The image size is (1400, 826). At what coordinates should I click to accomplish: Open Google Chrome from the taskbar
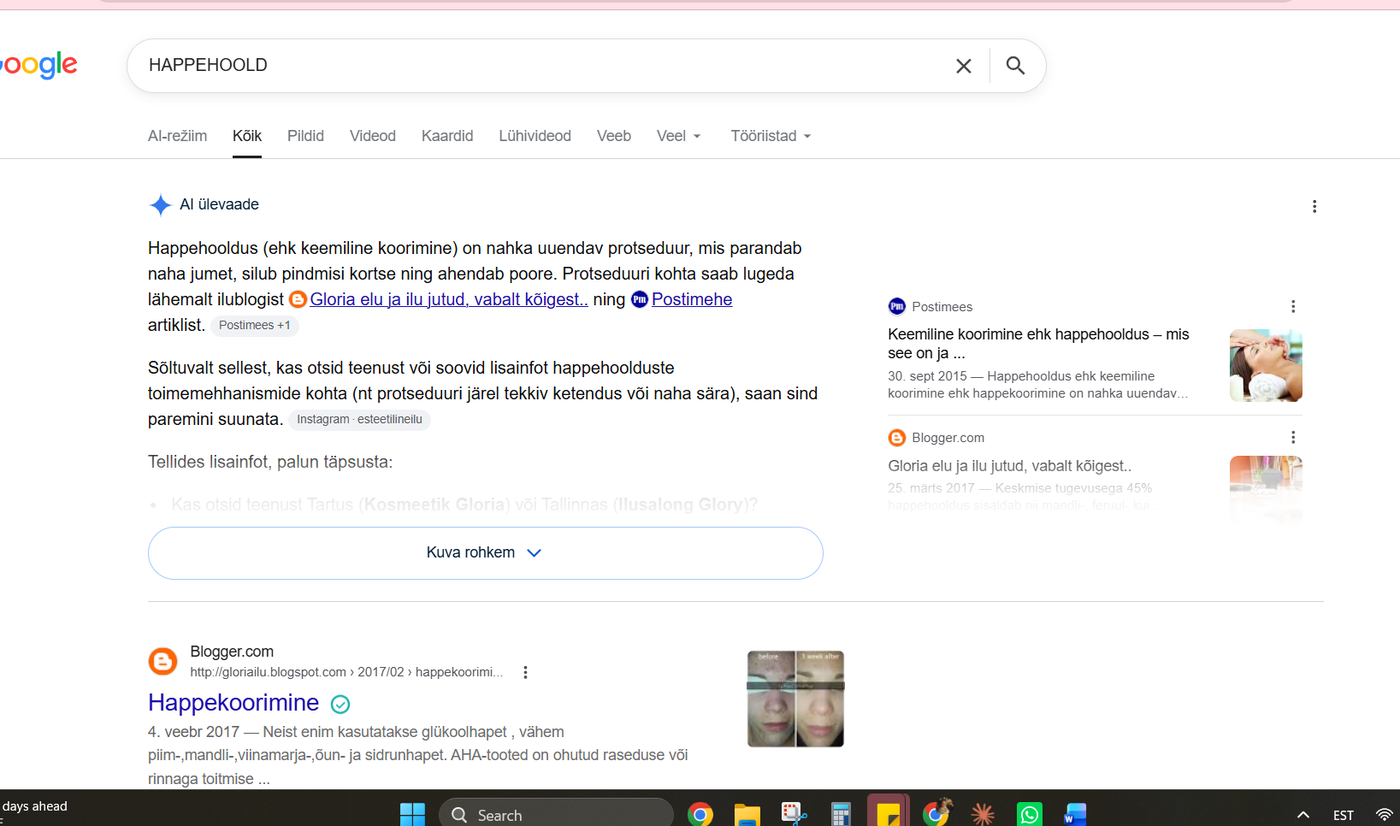[700, 814]
